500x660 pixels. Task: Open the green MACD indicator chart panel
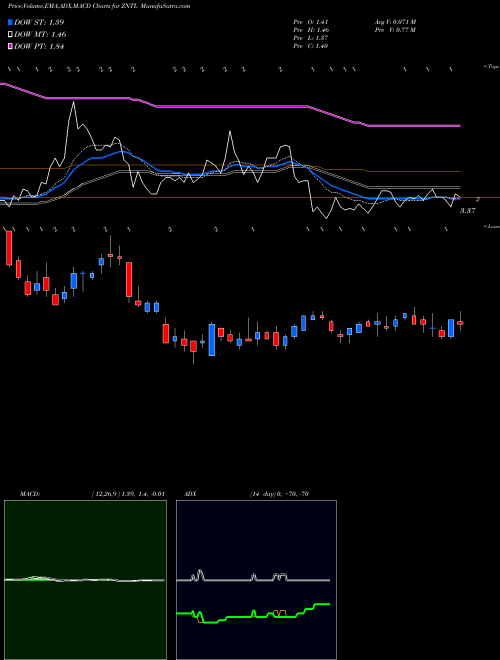(x=85, y=580)
